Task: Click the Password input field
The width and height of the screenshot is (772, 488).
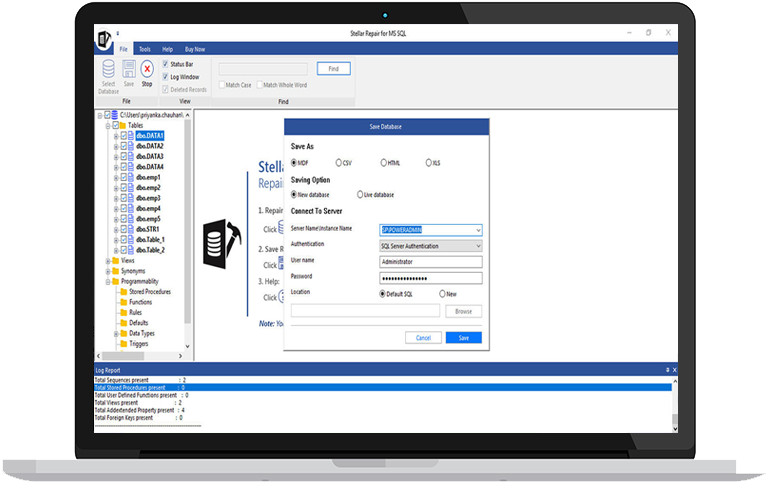Action: click(x=431, y=278)
